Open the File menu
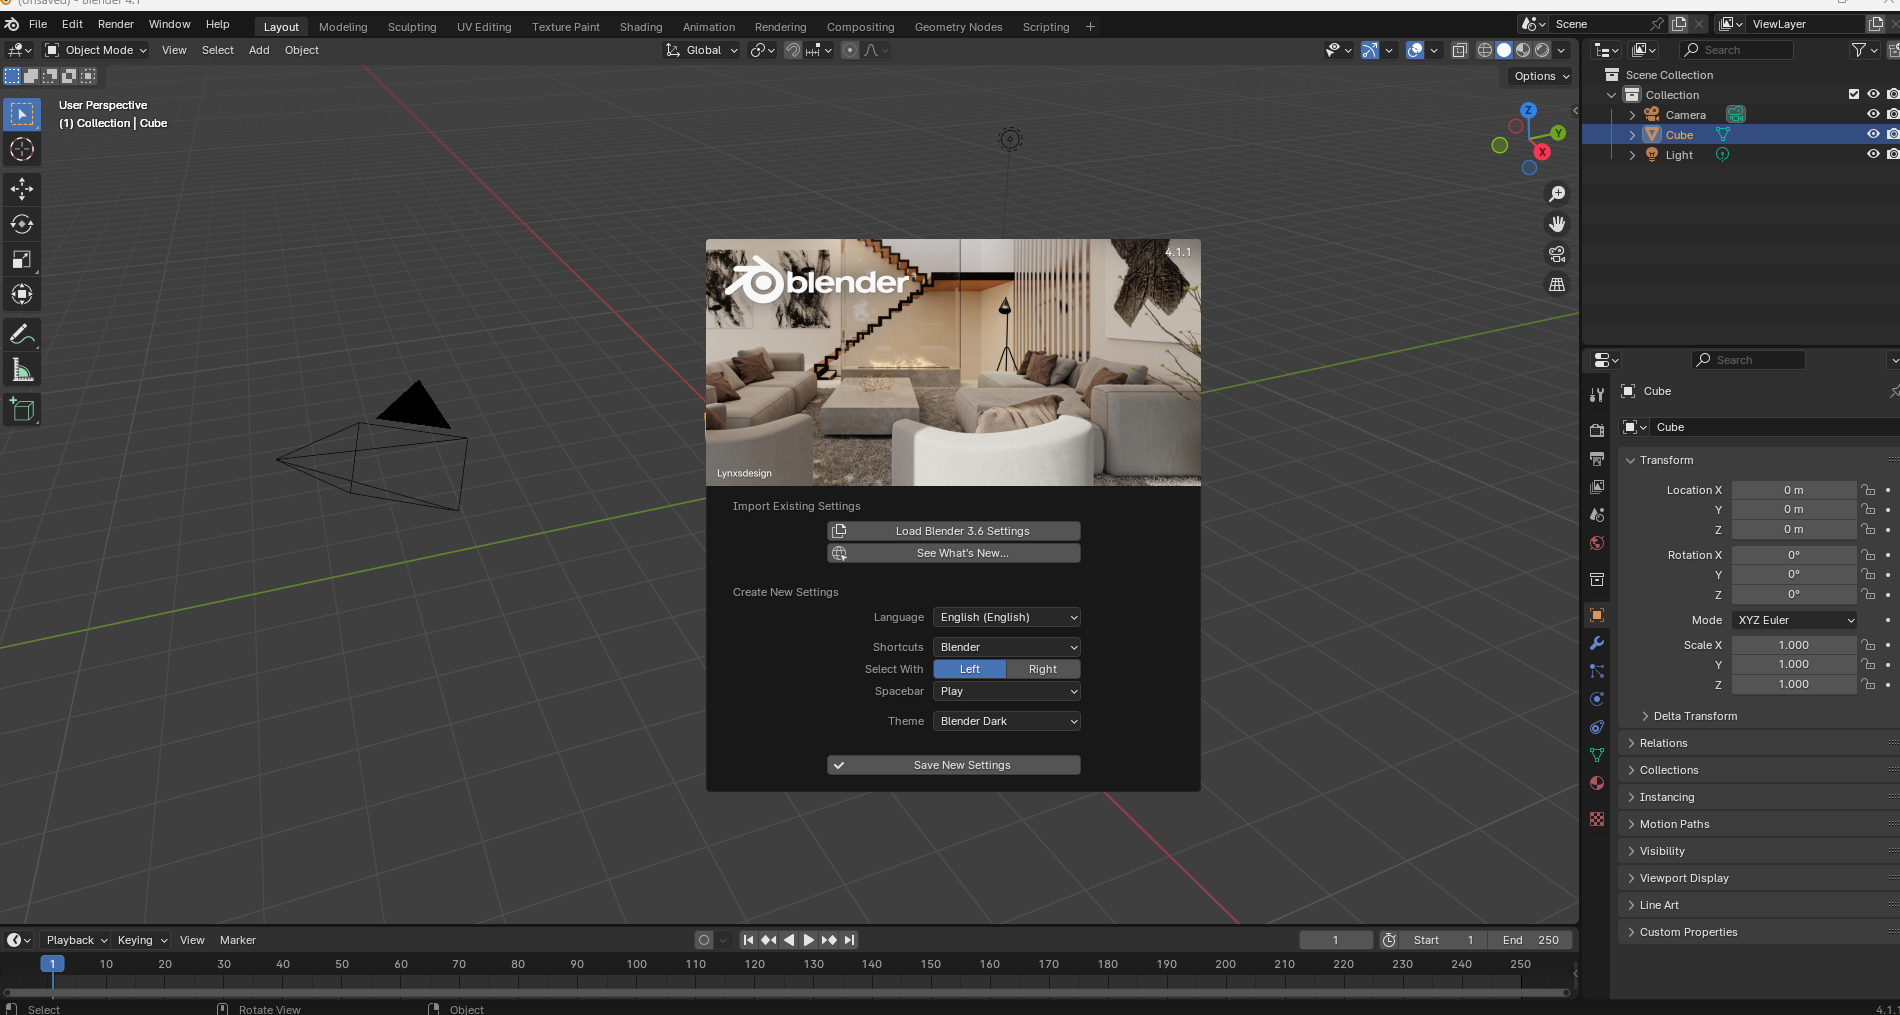1900x1015 pixels. [x=38, y=24]
